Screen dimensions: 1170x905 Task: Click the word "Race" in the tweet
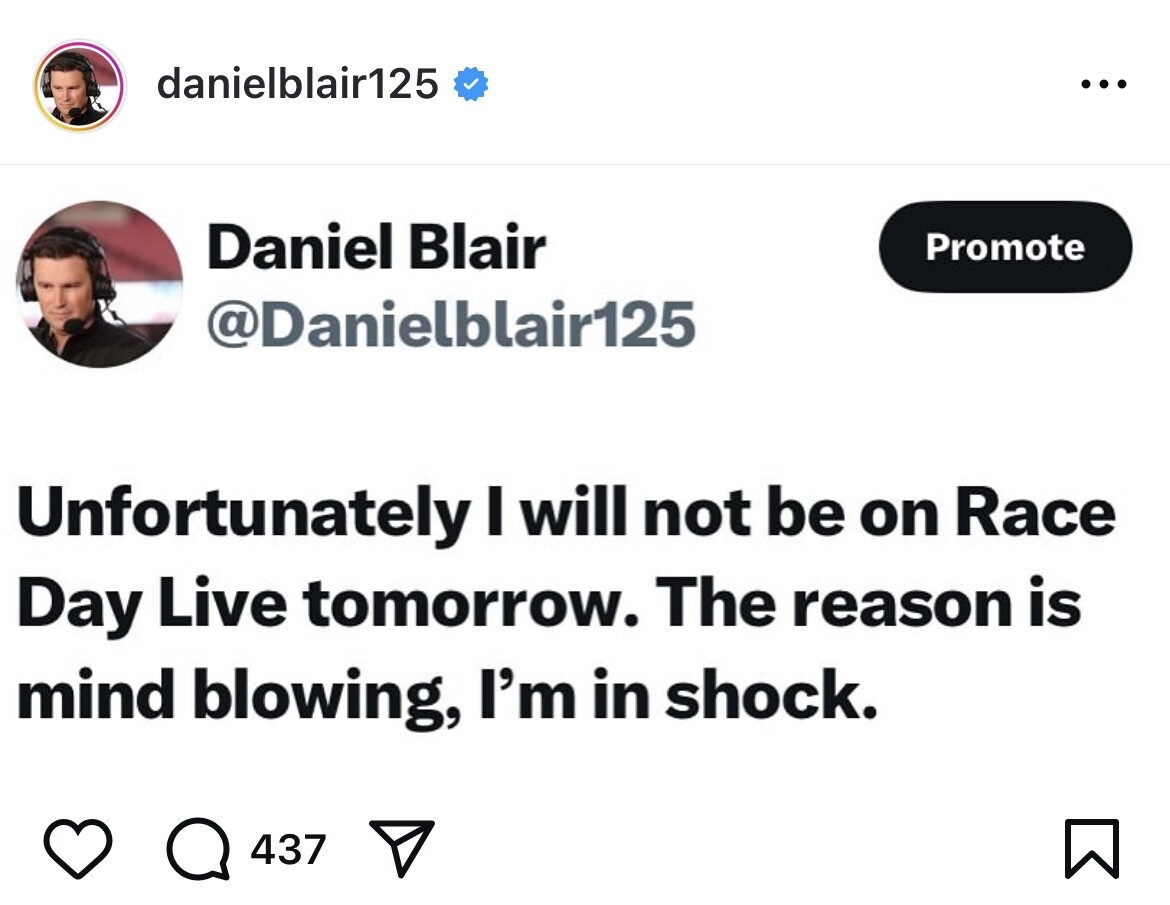coord(1035,515)
